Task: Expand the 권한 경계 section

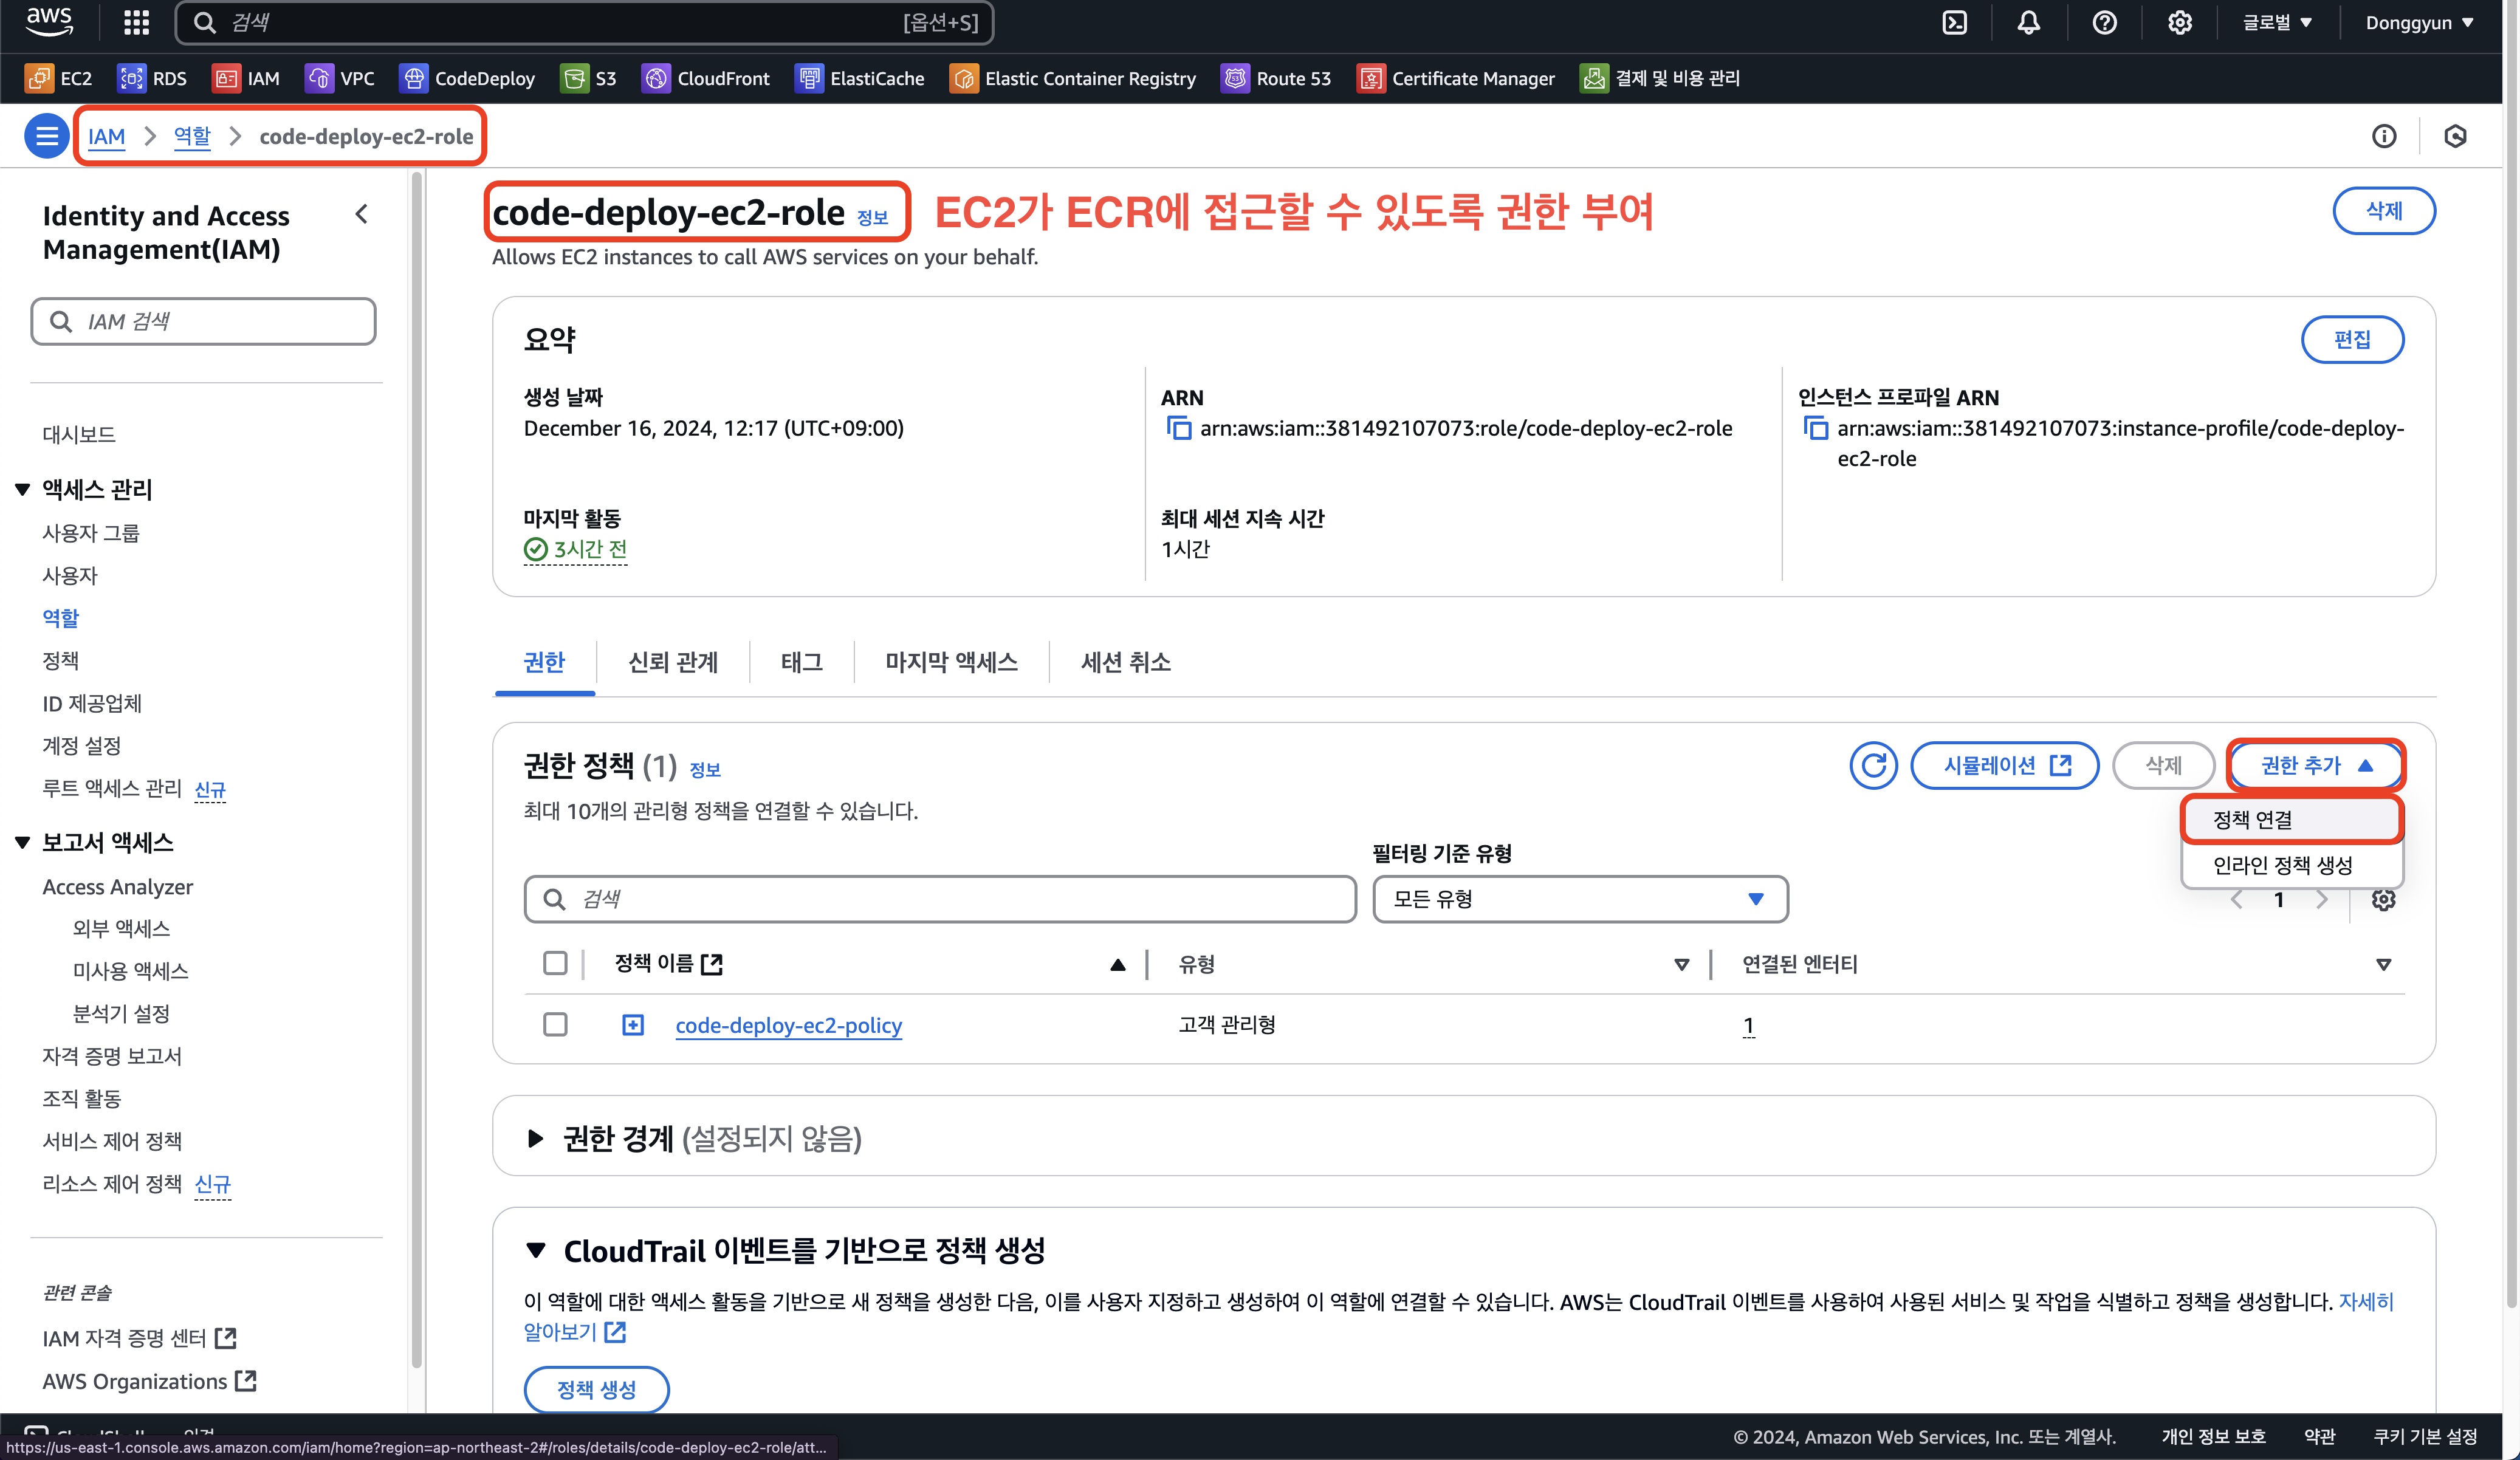Action: point(536,1138)
